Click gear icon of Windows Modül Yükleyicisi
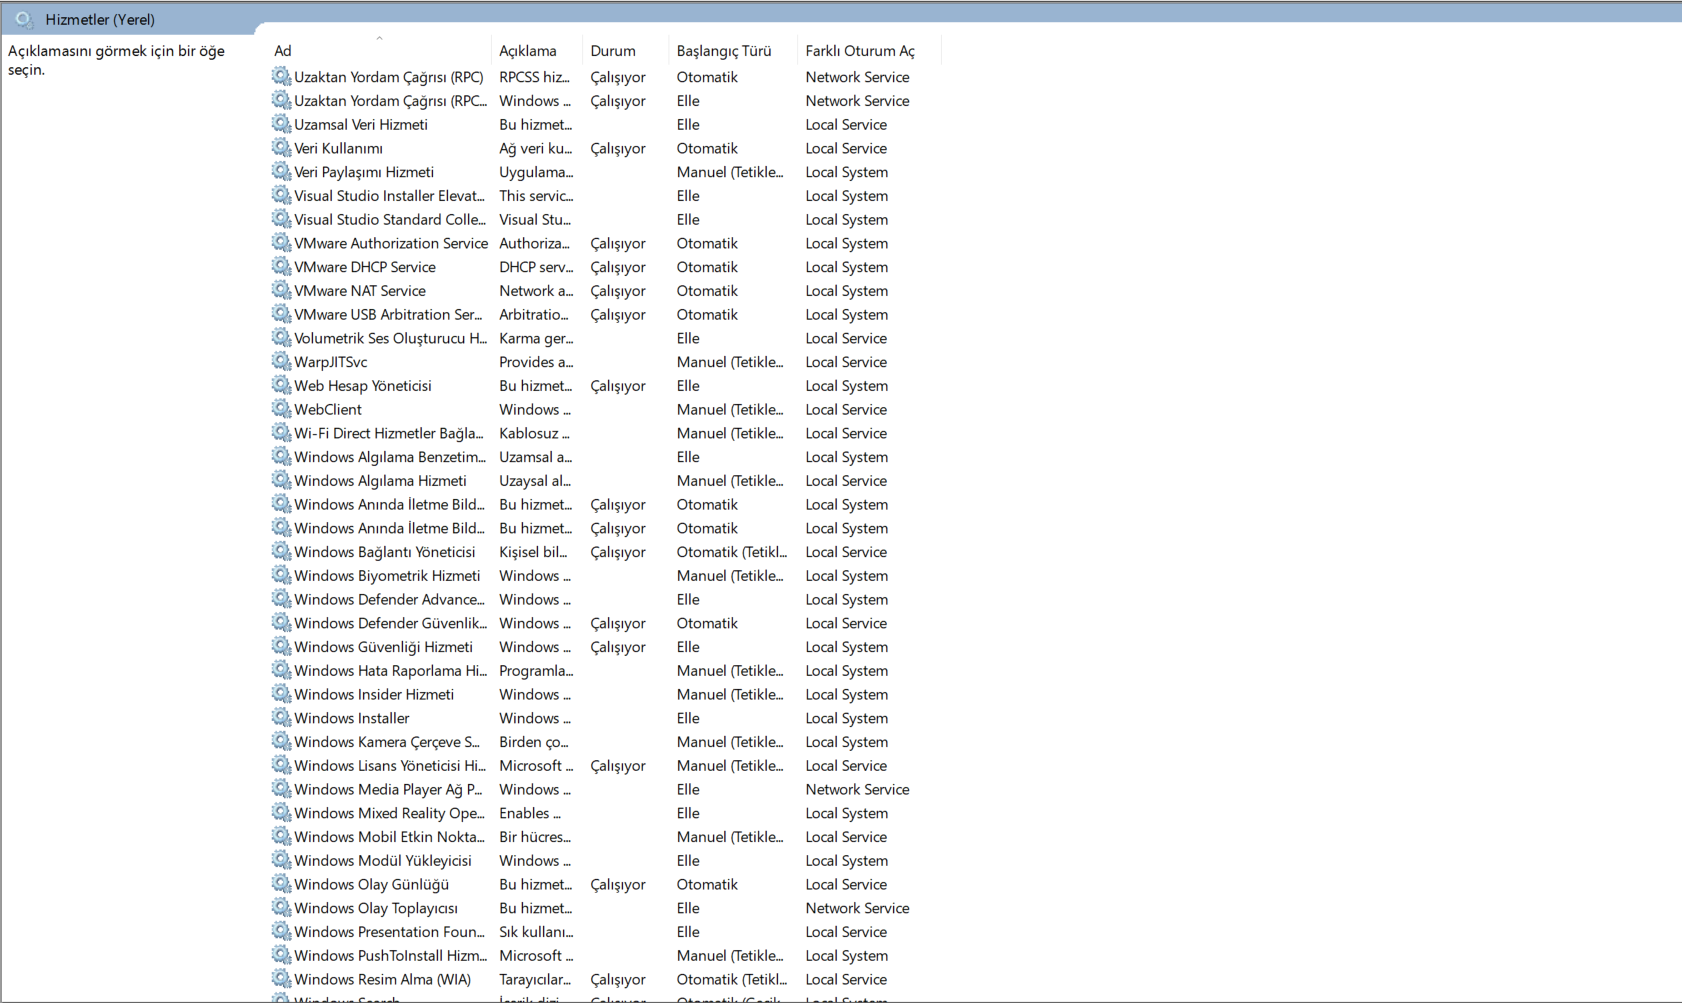This screenshot has width=1682, height=1003. (281, 861)
